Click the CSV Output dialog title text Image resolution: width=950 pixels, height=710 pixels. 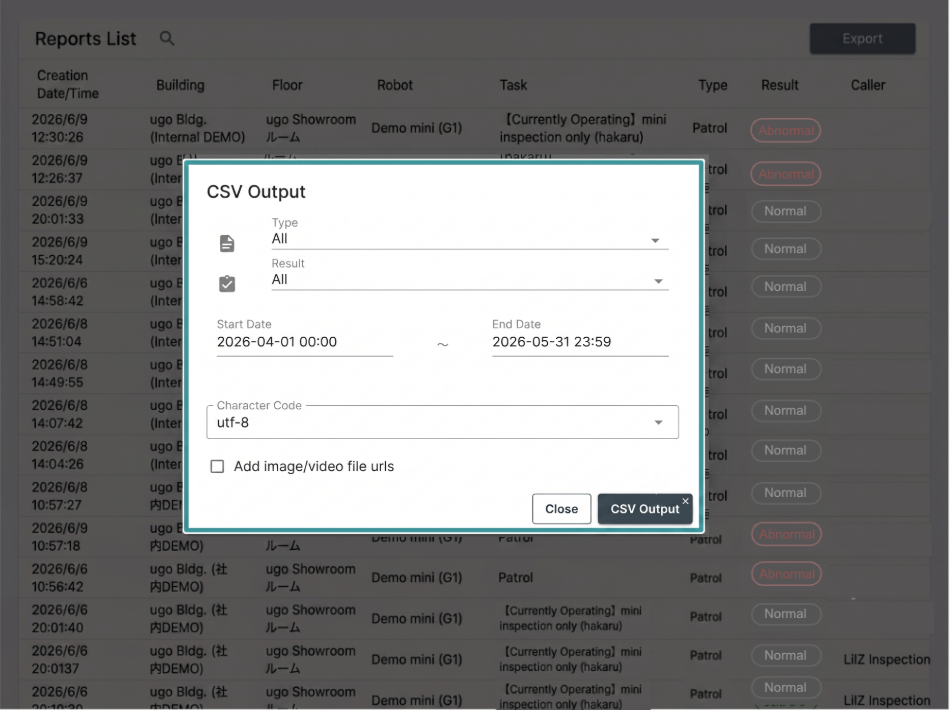pos(256,191)
